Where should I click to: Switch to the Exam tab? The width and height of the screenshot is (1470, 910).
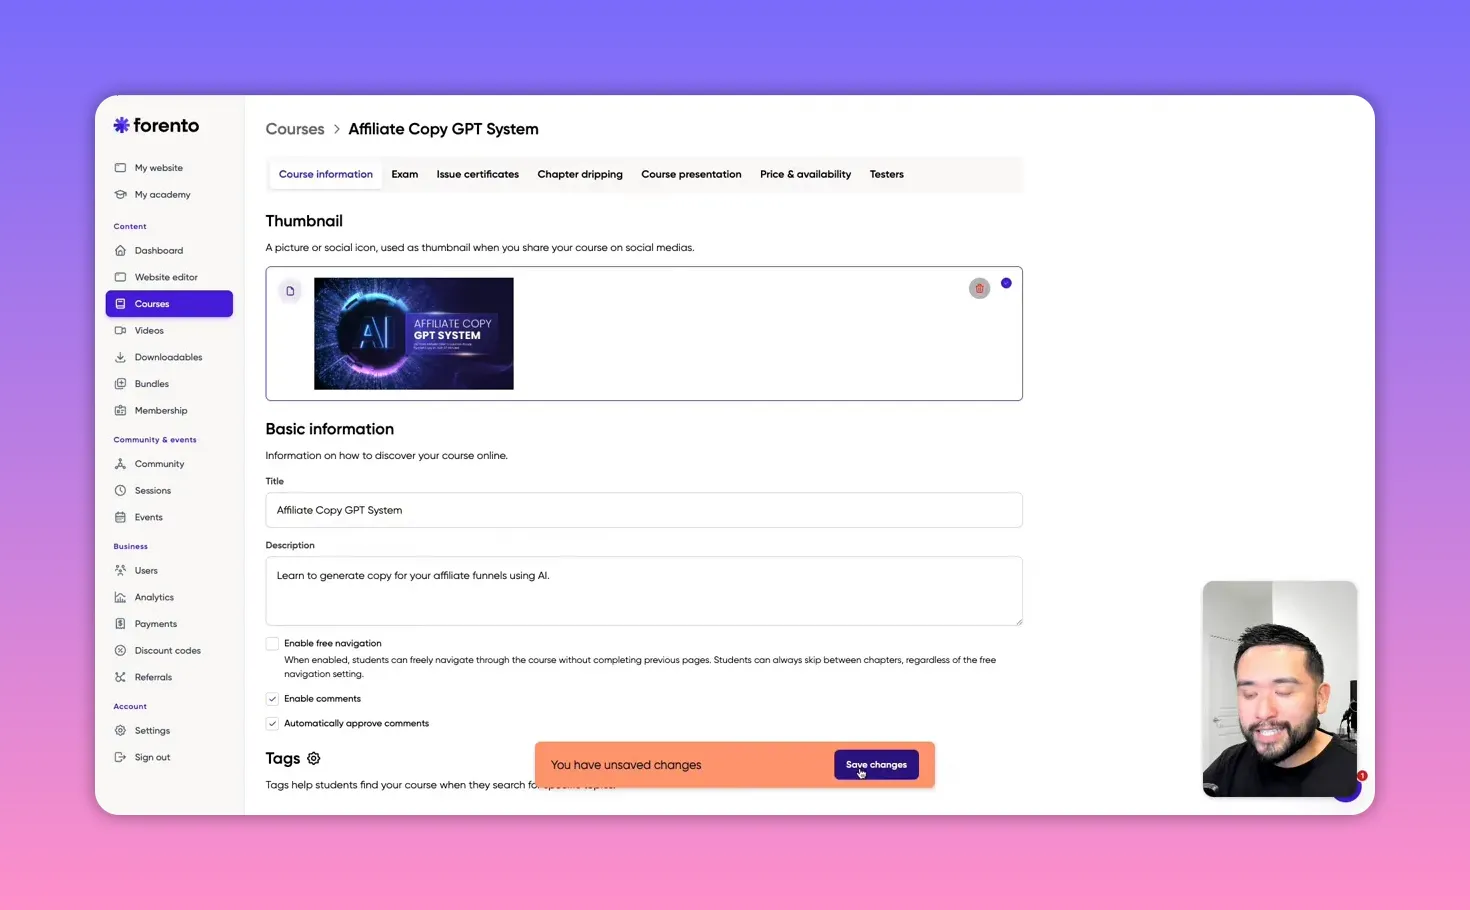point(404,174)
